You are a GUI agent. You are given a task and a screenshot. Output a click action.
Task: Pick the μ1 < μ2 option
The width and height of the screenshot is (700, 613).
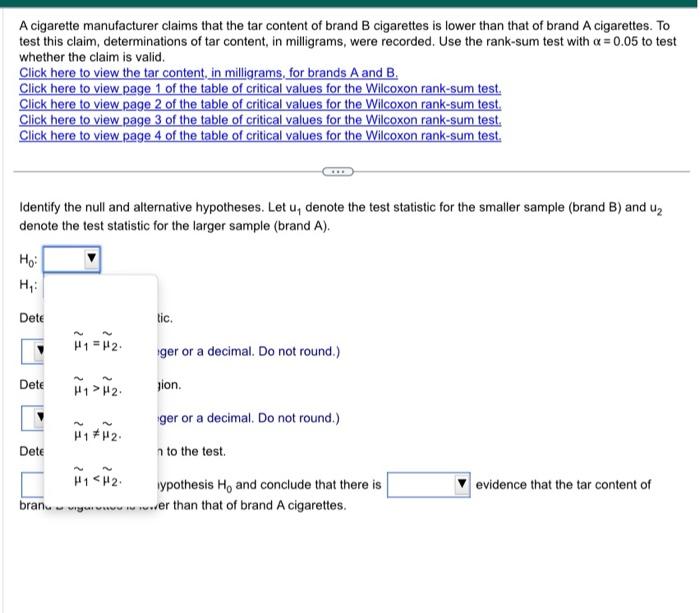(x=98, y=476)
